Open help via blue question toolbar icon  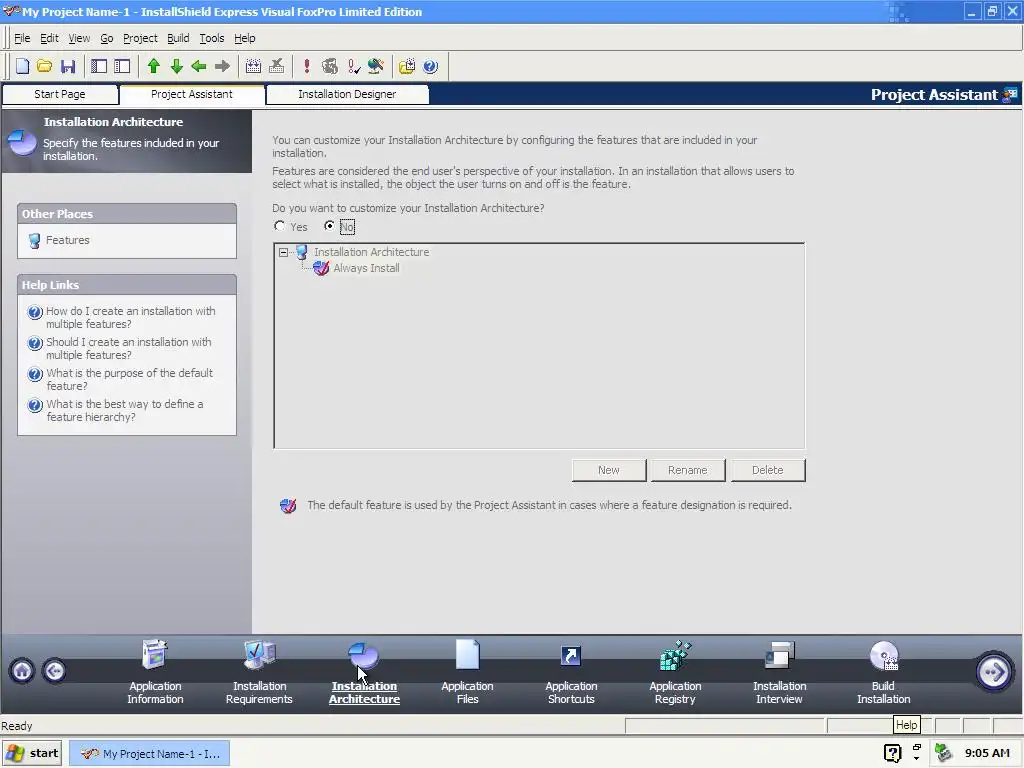(430, 66)
